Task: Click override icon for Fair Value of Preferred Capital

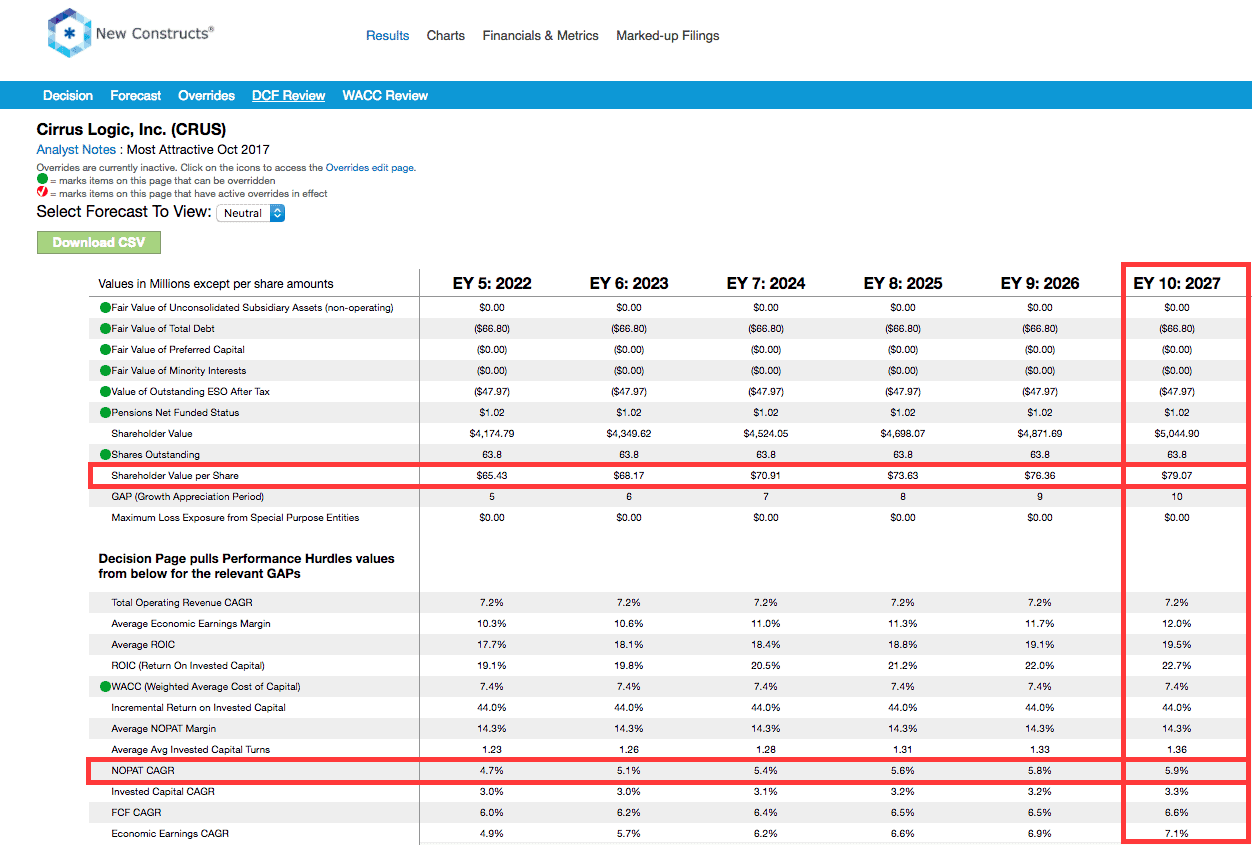Action: point(105,350)
